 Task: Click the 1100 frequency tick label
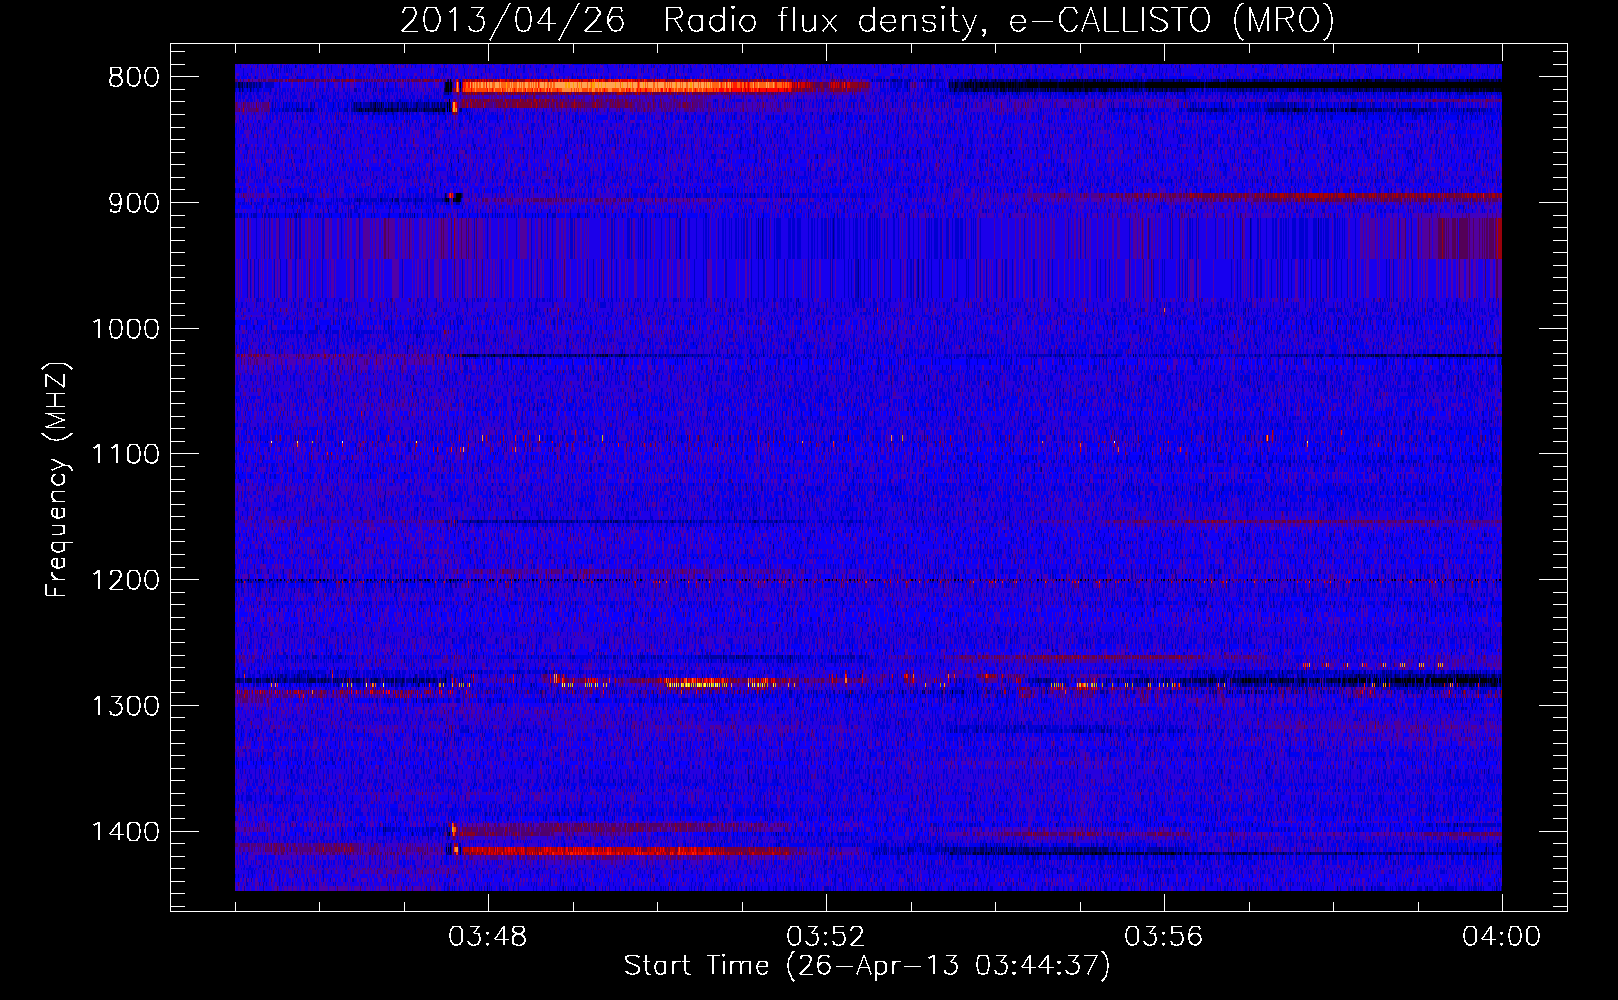pyautogui.click(x=126, y=454)
